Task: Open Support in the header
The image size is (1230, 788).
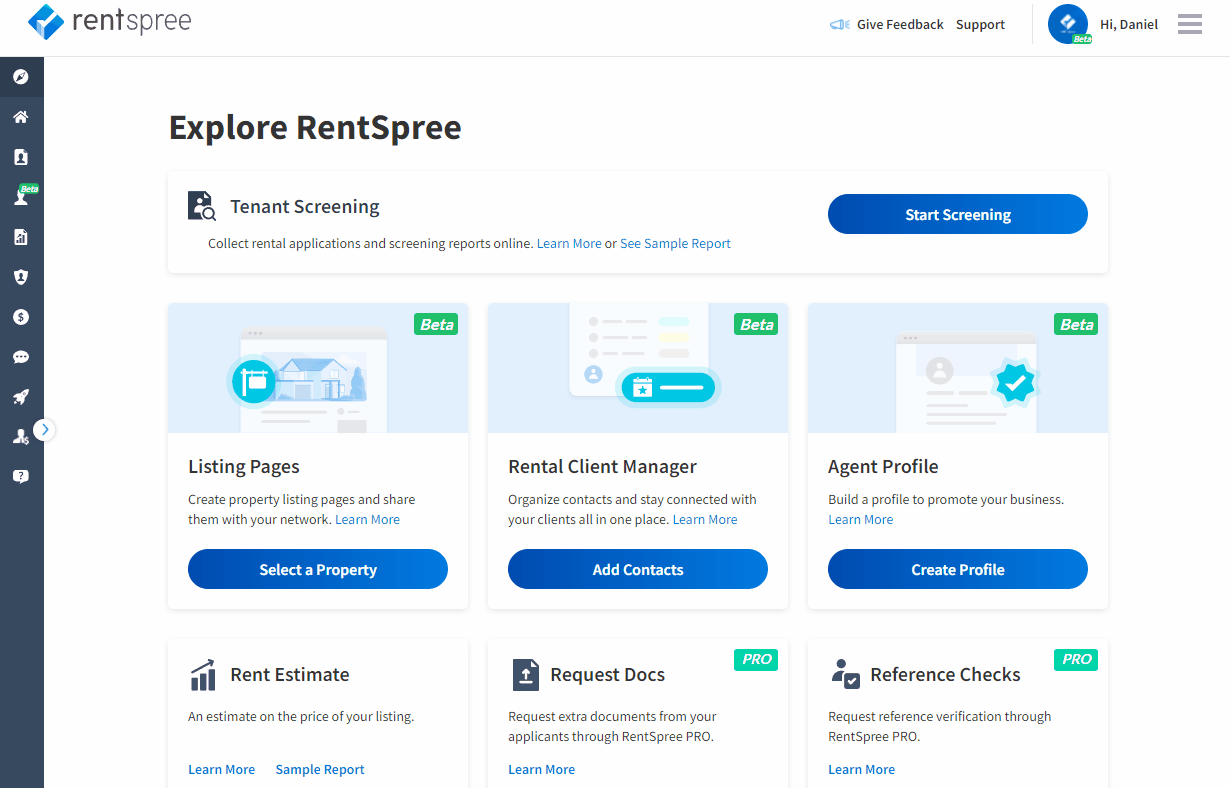Action: [x=980, y=25]
